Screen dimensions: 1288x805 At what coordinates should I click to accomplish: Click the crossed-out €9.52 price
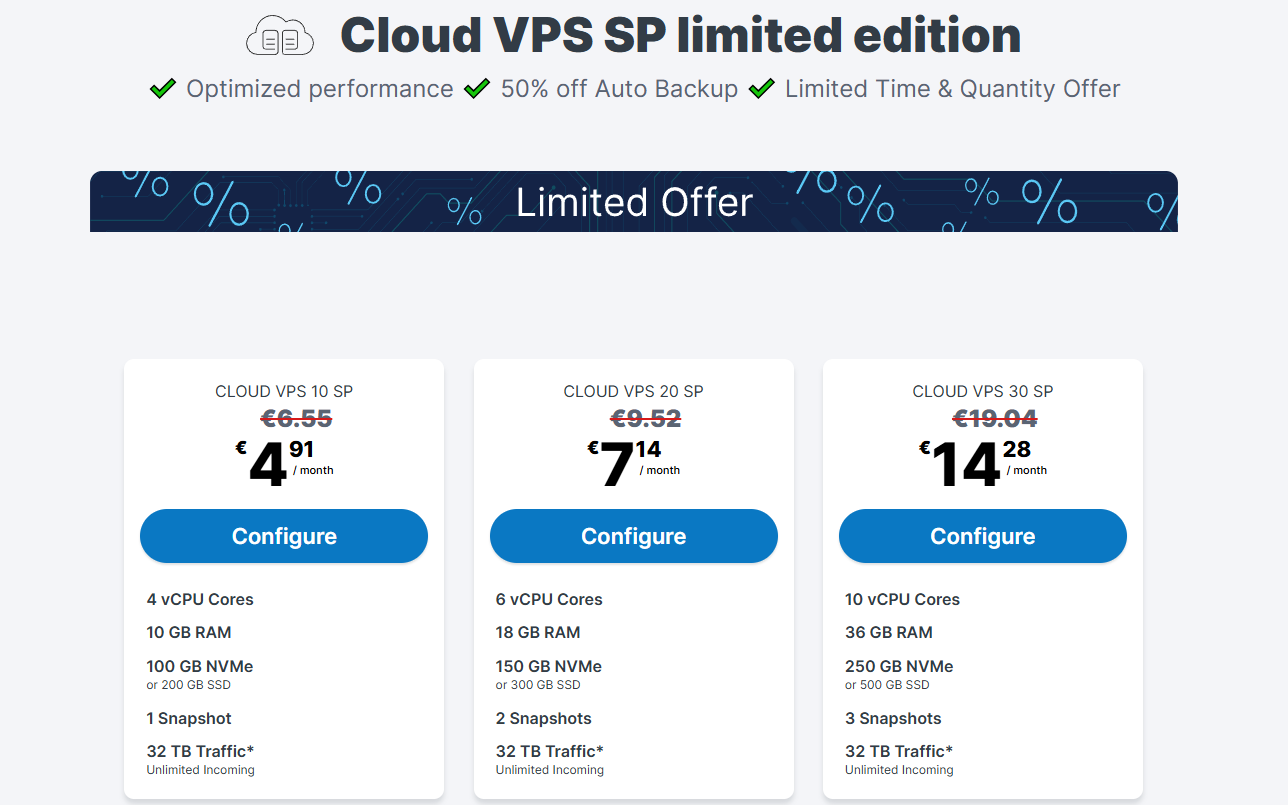pos(645,418)
